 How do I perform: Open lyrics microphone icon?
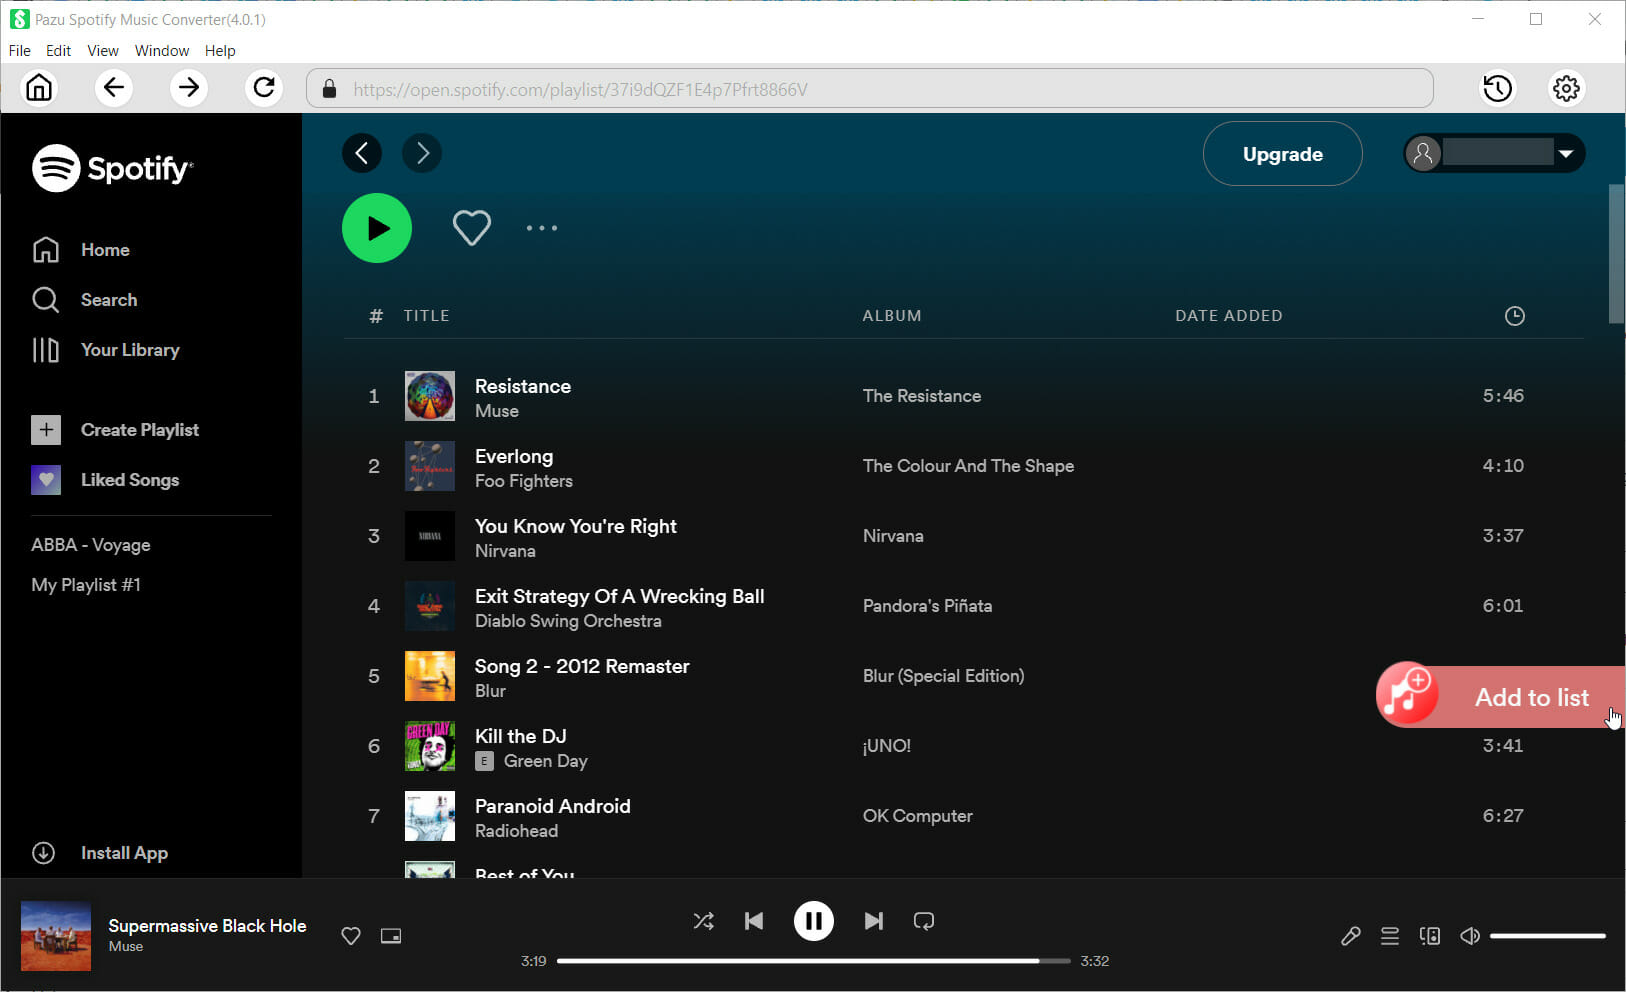[1350, 936]
